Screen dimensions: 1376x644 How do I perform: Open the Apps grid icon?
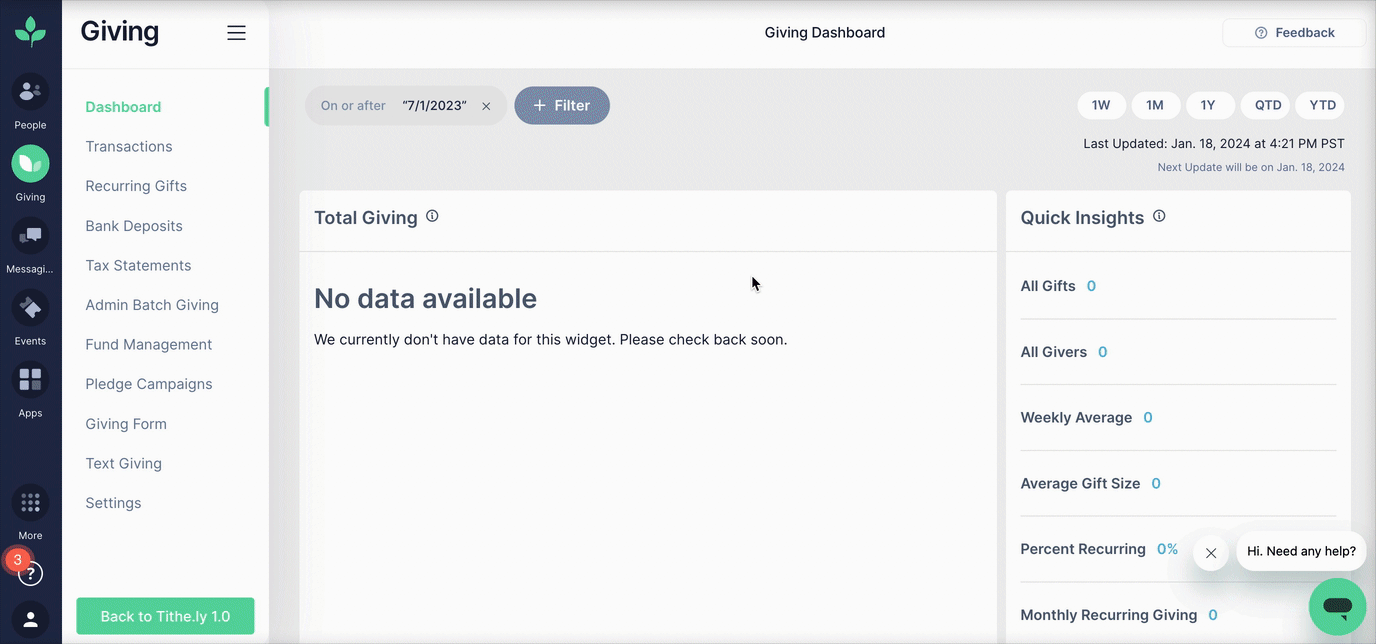30,380
